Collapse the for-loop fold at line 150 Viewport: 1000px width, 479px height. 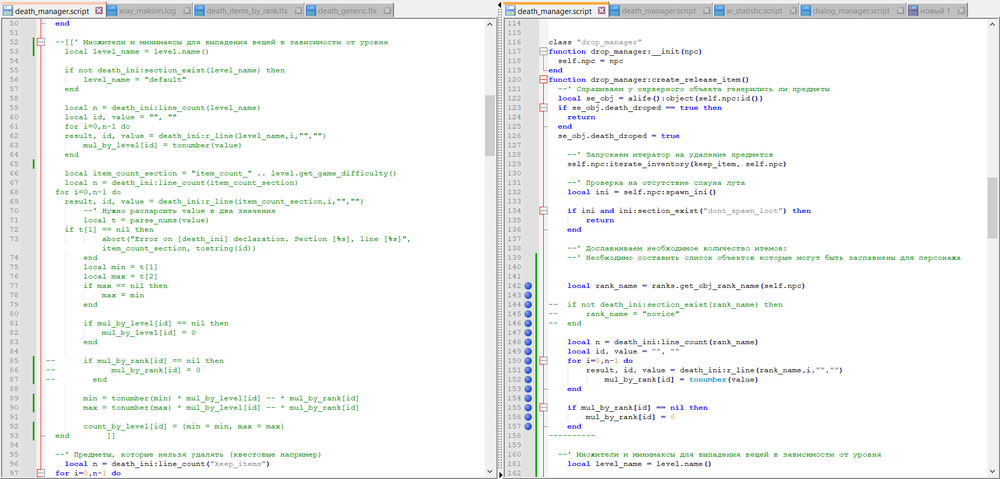pyautogui.click(x=543, y=360)
